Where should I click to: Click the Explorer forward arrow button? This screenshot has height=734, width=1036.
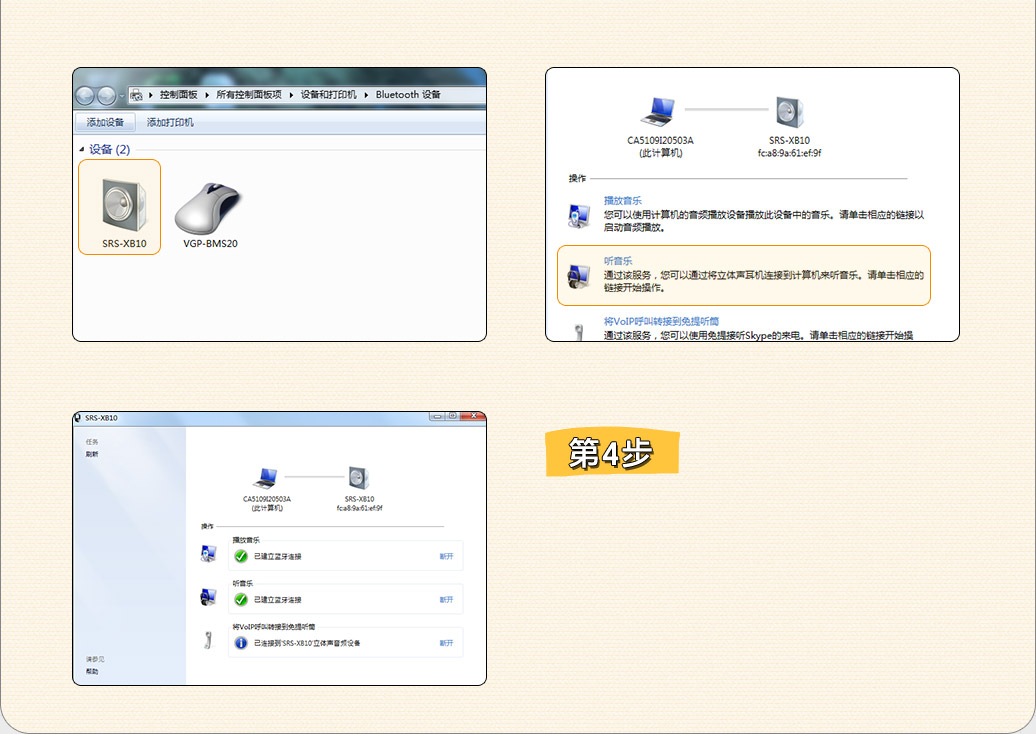click(x=106, y=95)
